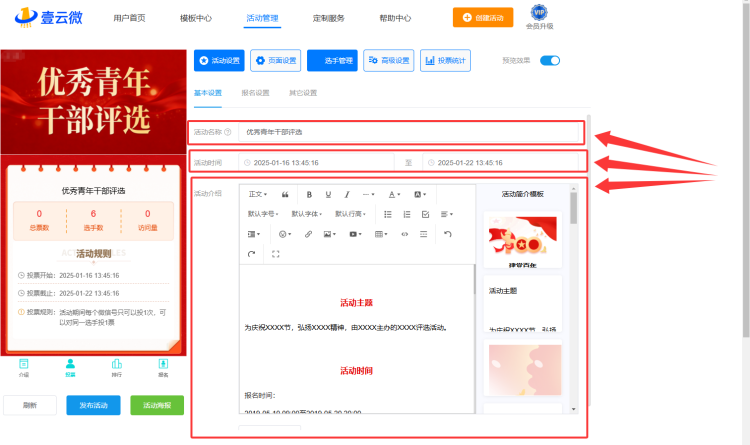This screenshot has width=750, height=445.
Task: Switch to the 报名设置 tab
Action: (x=255, y=93)
